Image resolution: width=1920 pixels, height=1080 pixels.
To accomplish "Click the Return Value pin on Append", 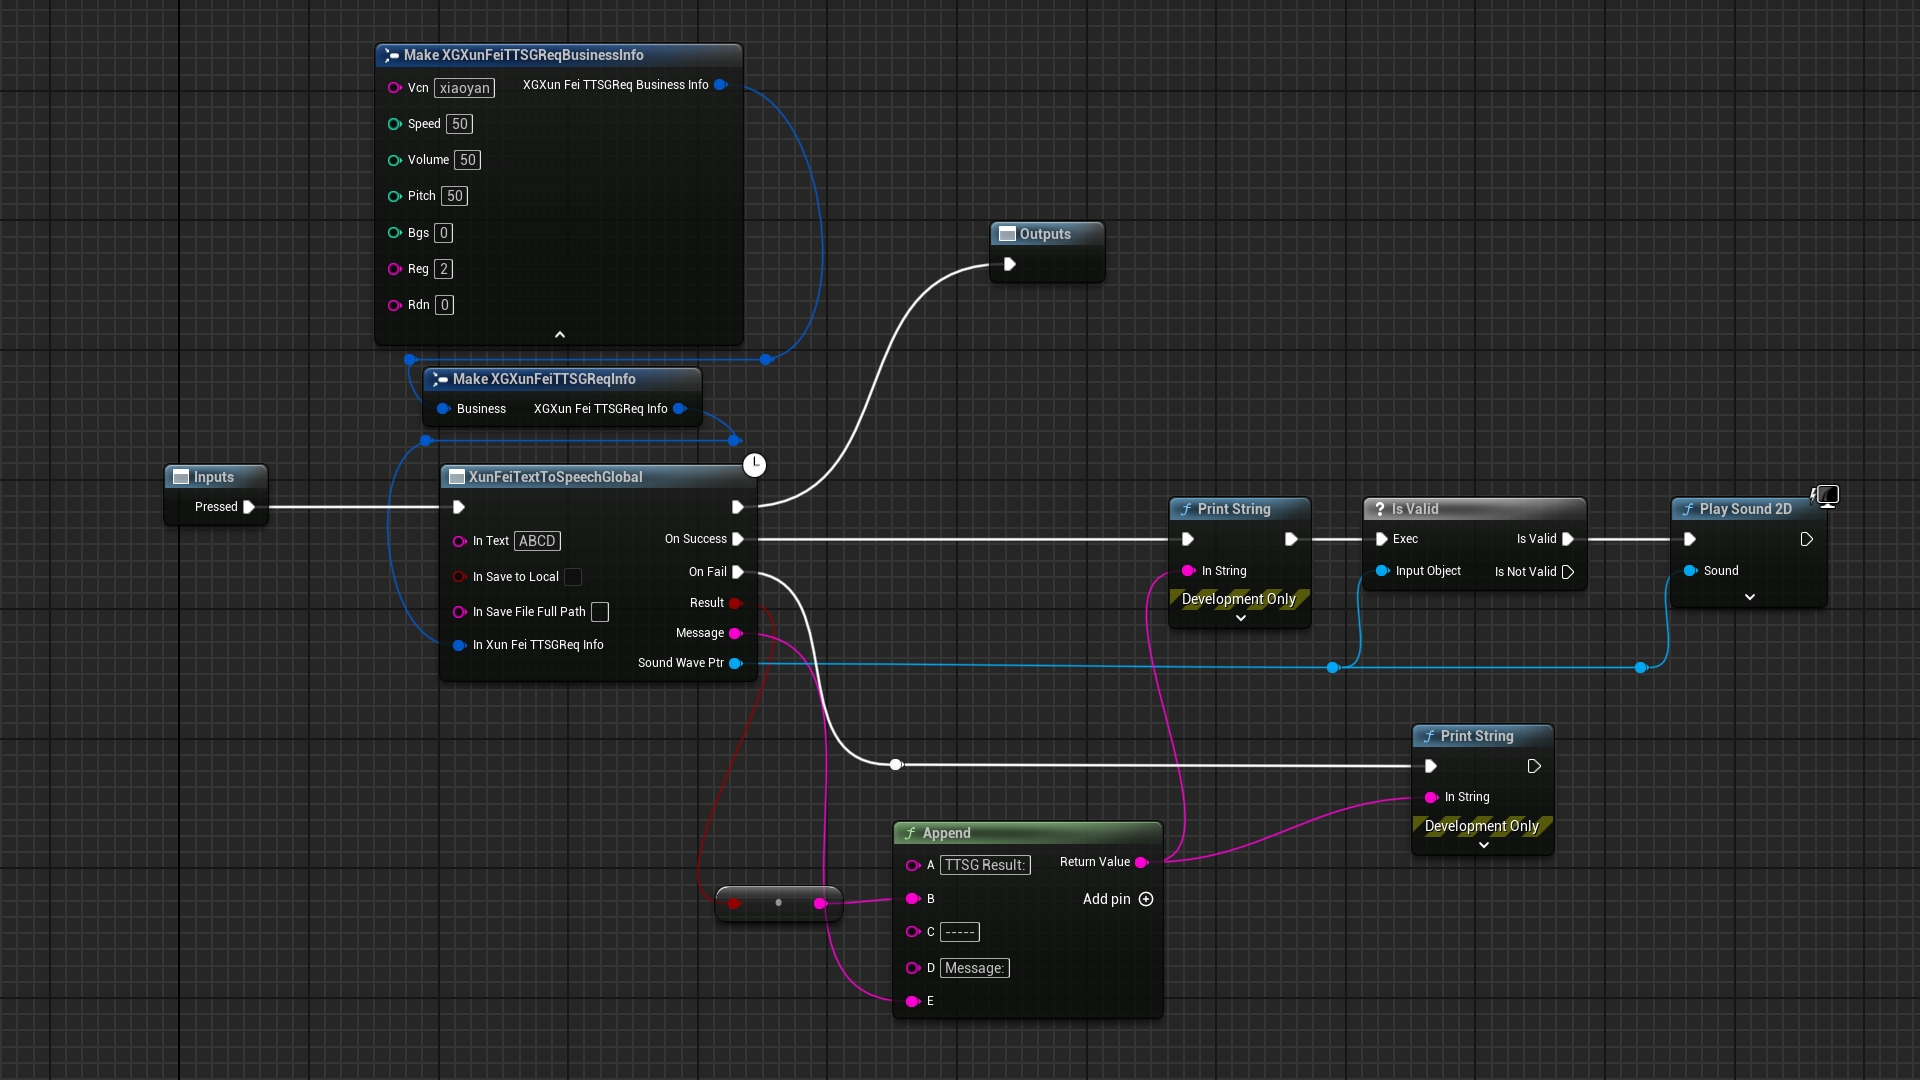I will pos(1141,862).
